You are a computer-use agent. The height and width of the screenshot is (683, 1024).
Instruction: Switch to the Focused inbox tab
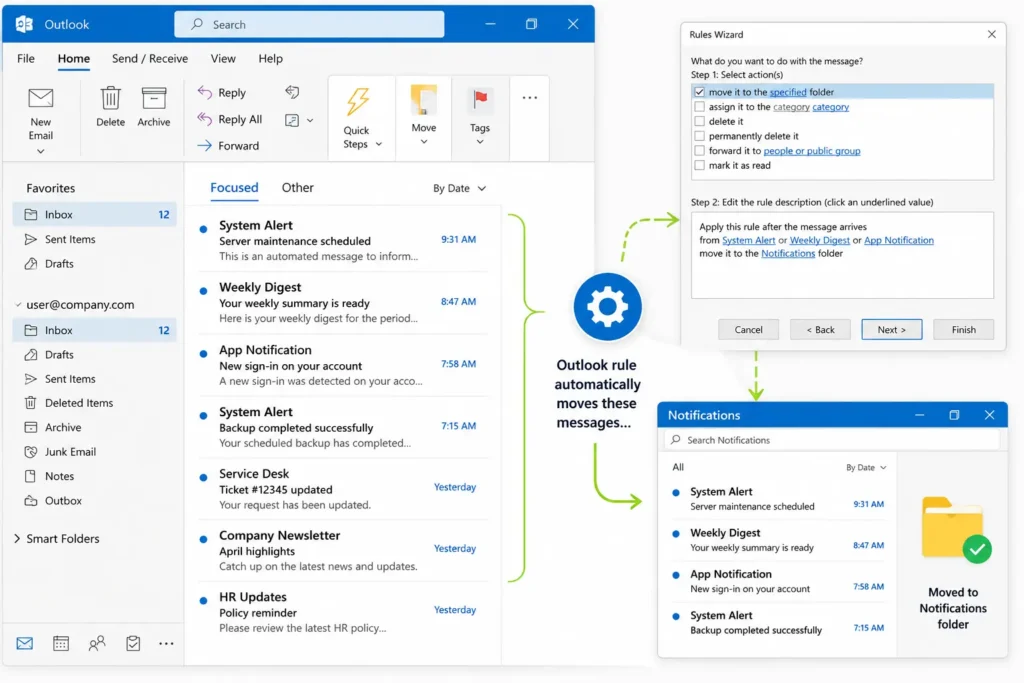coord(234,187)
